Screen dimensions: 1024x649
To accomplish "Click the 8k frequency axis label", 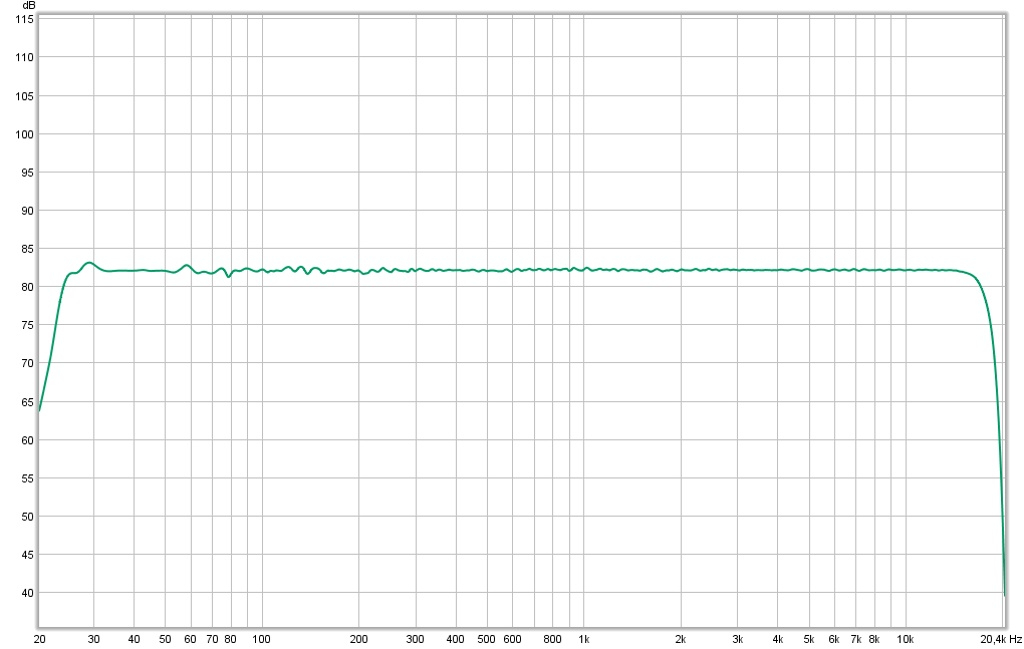I will [874, 639].
